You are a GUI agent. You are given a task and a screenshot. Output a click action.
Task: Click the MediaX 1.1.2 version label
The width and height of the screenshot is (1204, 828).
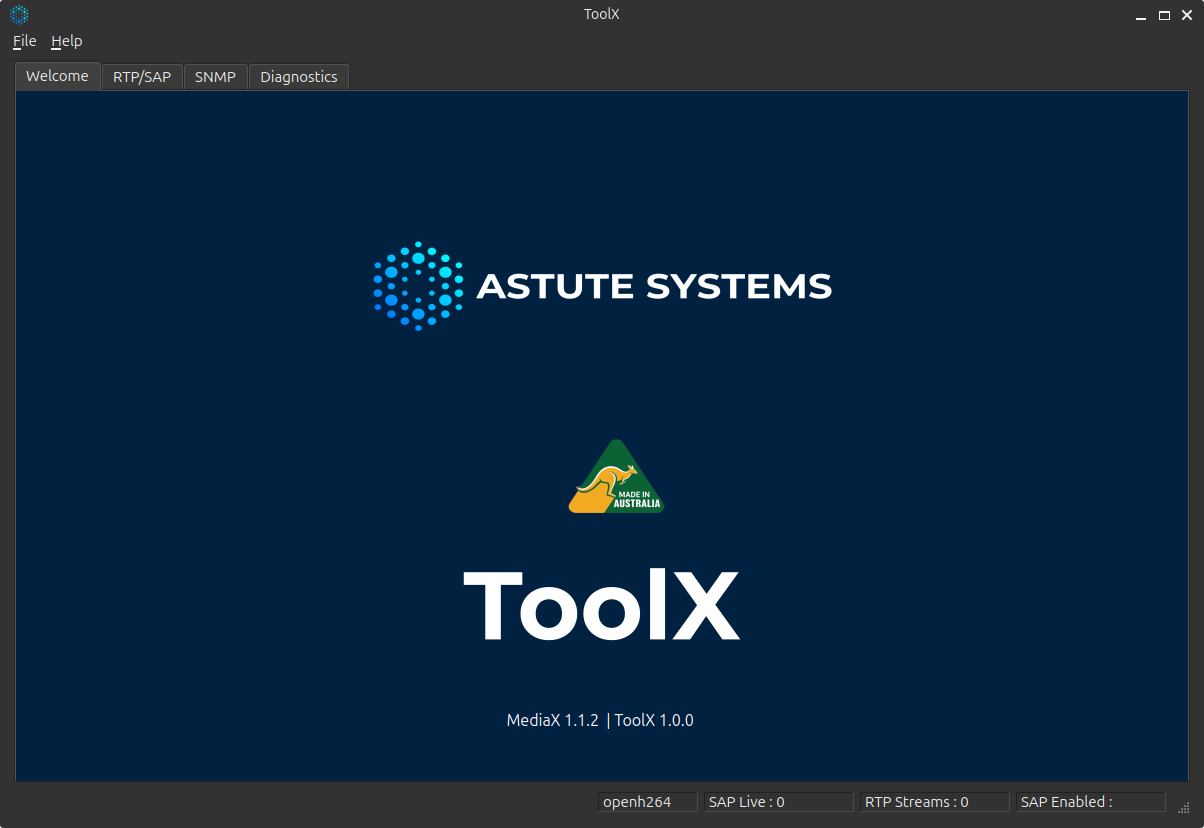click(x=551, y=719)
